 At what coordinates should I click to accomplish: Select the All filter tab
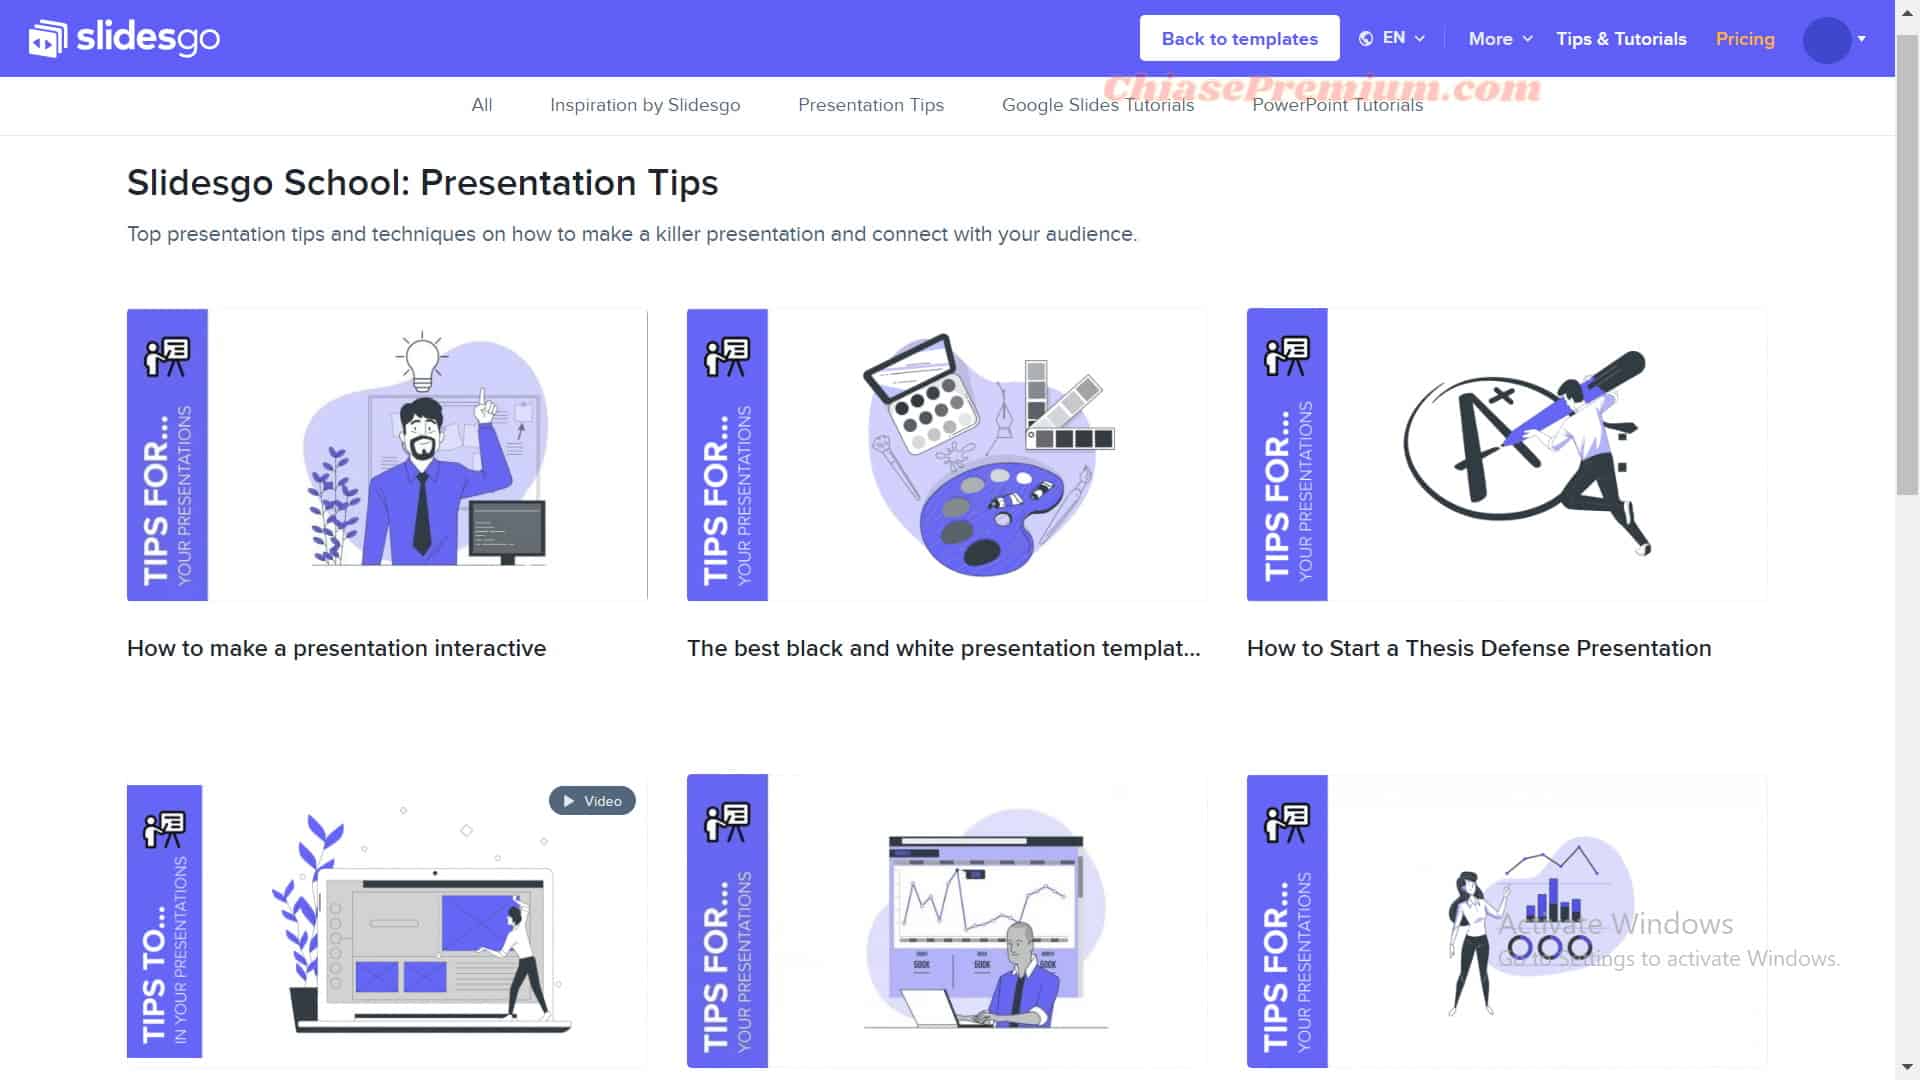(481, 104)
